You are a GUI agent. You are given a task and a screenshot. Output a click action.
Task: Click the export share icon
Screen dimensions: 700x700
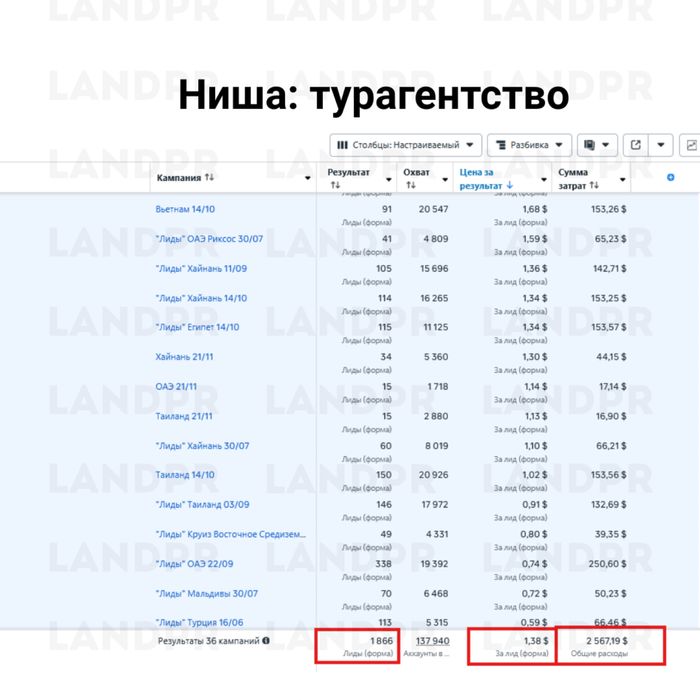tap(635, 145)
